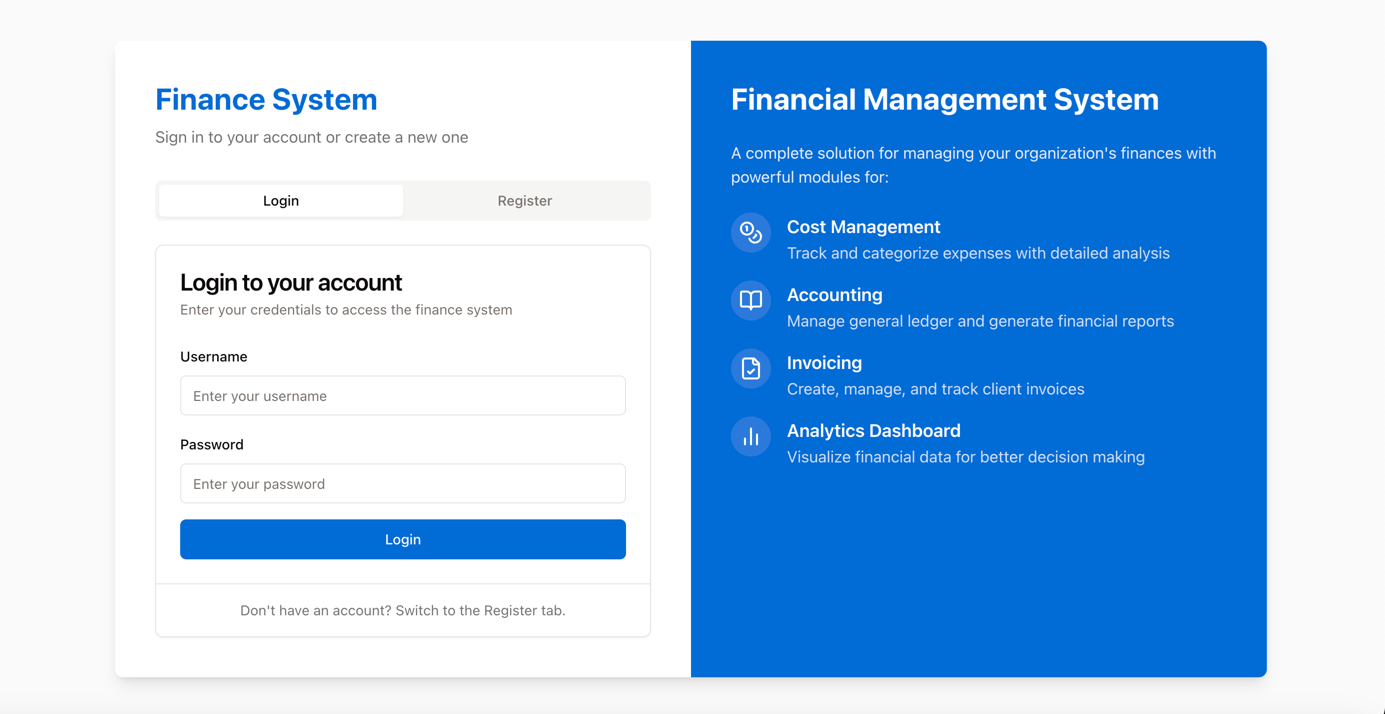Image resolution: width=1385 pixels, height=714 pixels.
Task: Click the Username label
Action: (x=214, y=357)
